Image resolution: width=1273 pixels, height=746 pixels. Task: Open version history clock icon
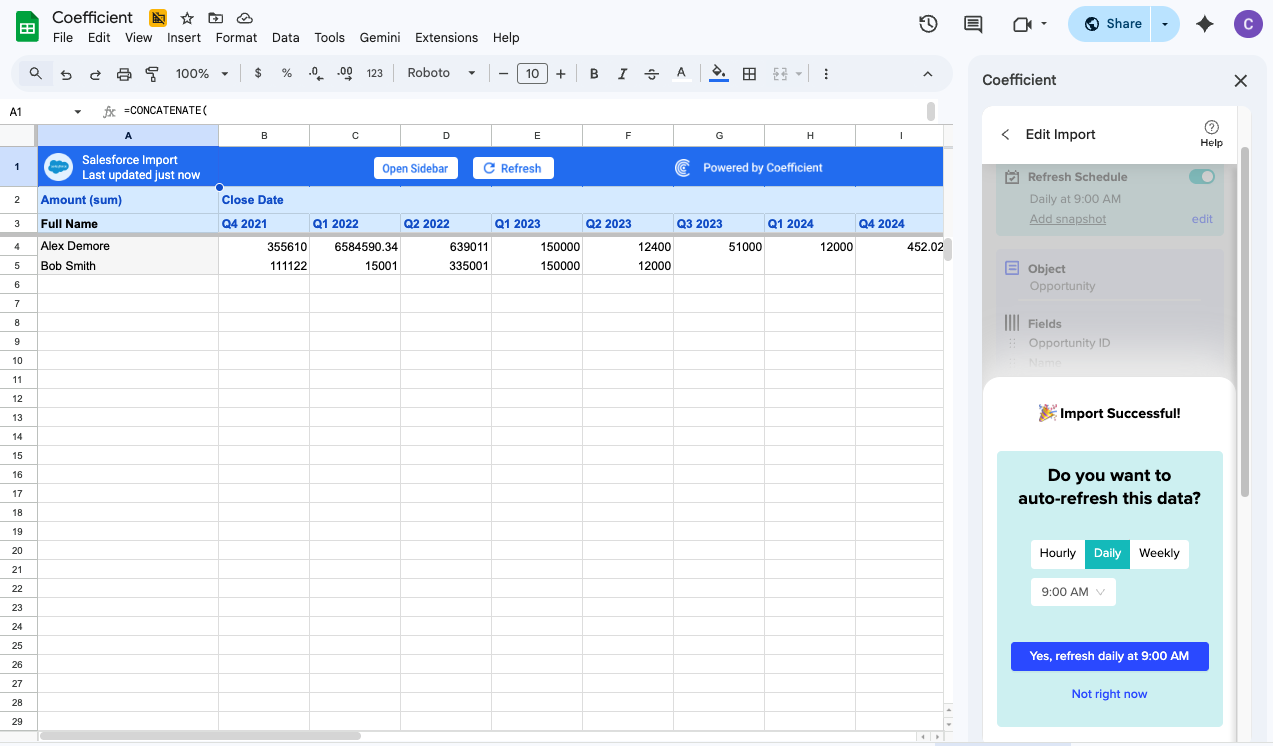pyautogui.click(x=927, y=23)
